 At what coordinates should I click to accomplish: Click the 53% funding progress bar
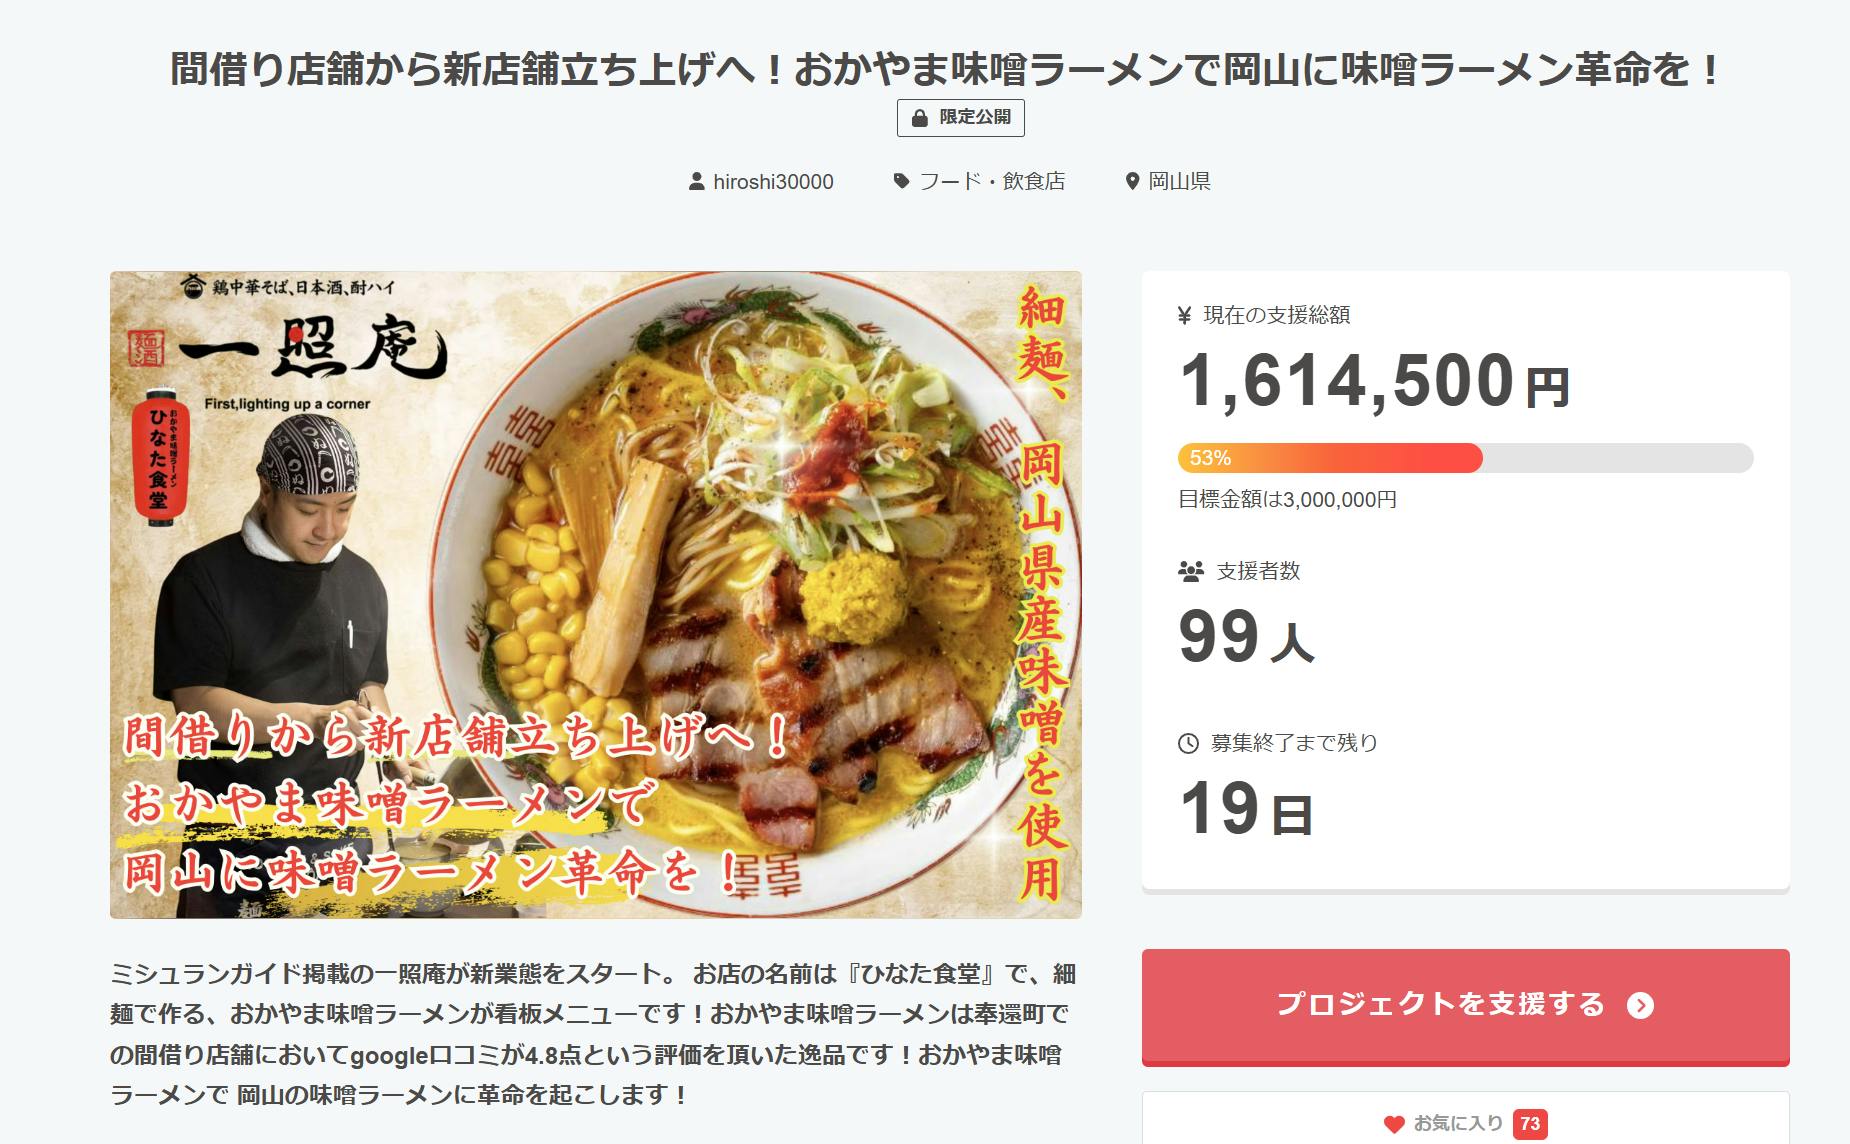click(1465, 458)
